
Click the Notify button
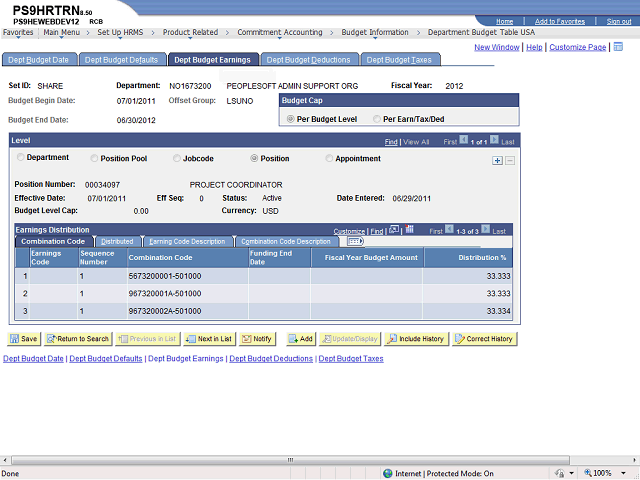[258, 339]
